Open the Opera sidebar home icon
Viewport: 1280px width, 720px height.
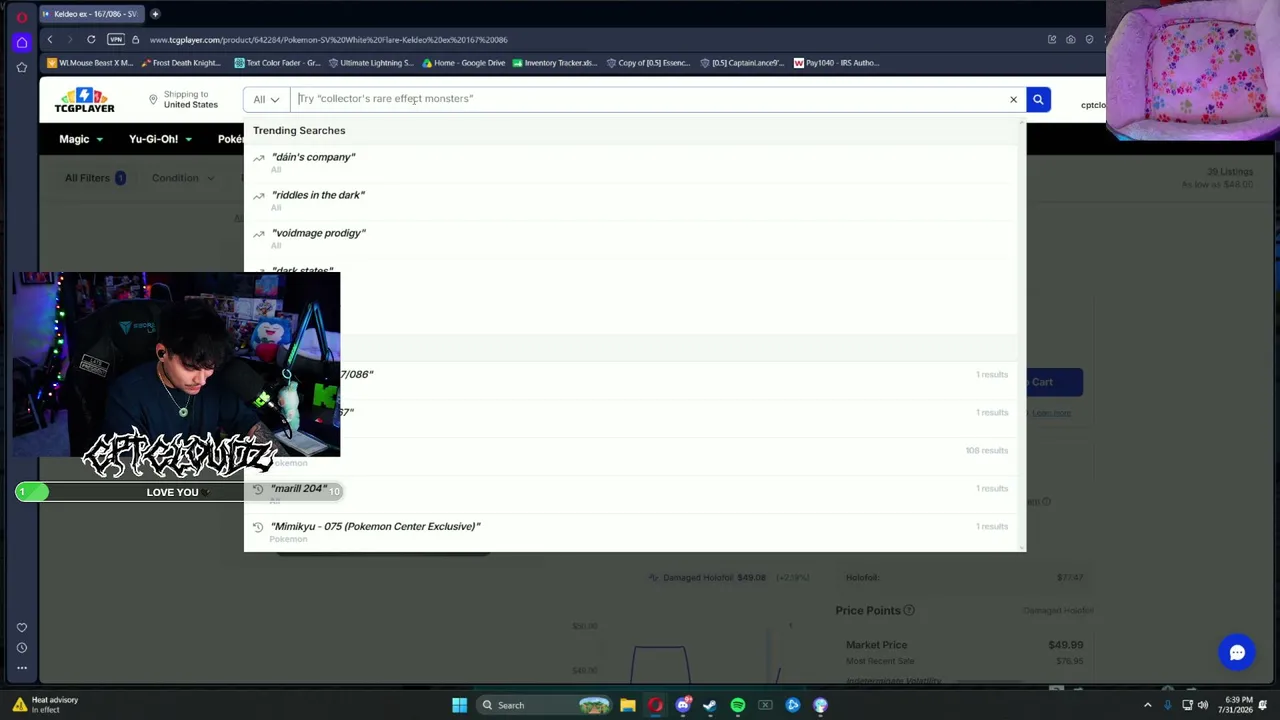click(22, 42)
